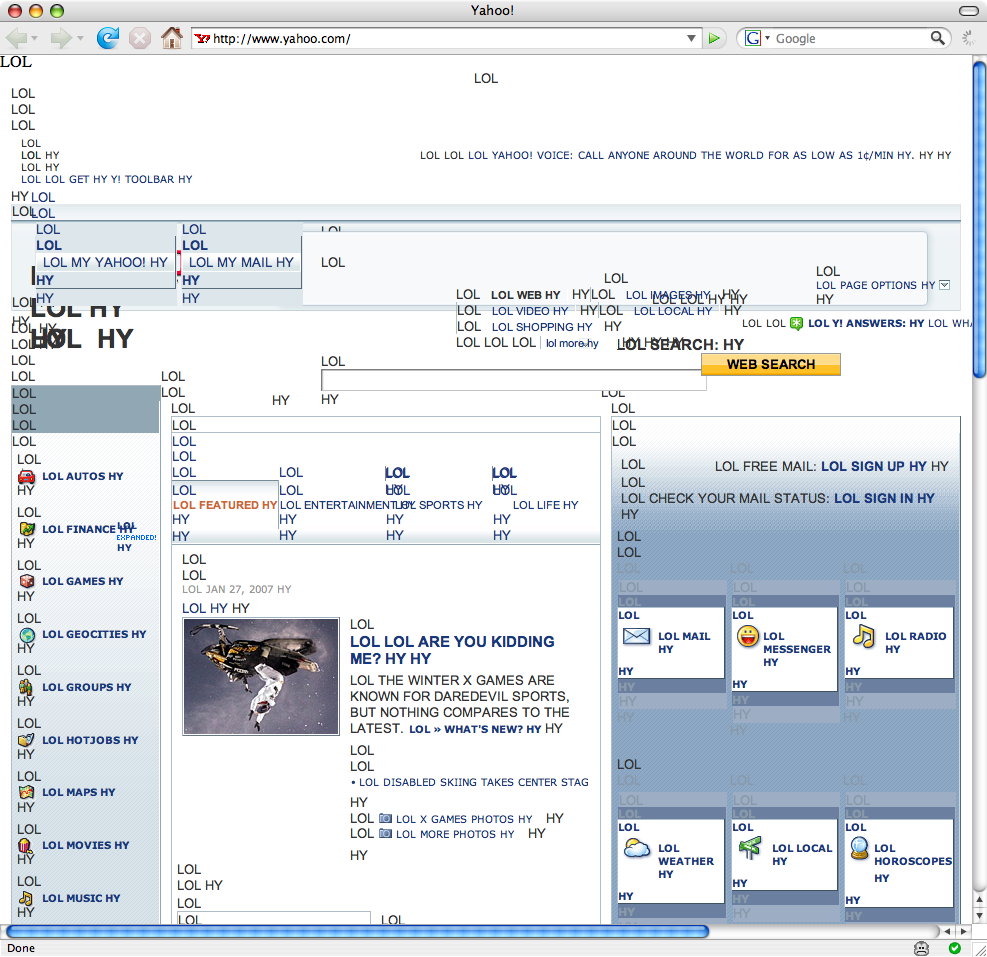Click the Disabled Skiing Takes Center Stage link
987x957 pixels.
tap(474, 782)
